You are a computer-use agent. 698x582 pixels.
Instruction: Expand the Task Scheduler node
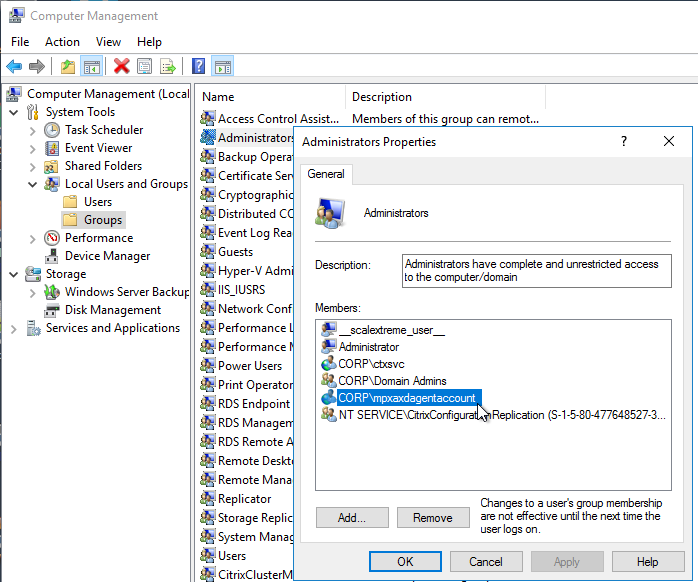coord(32,131)
